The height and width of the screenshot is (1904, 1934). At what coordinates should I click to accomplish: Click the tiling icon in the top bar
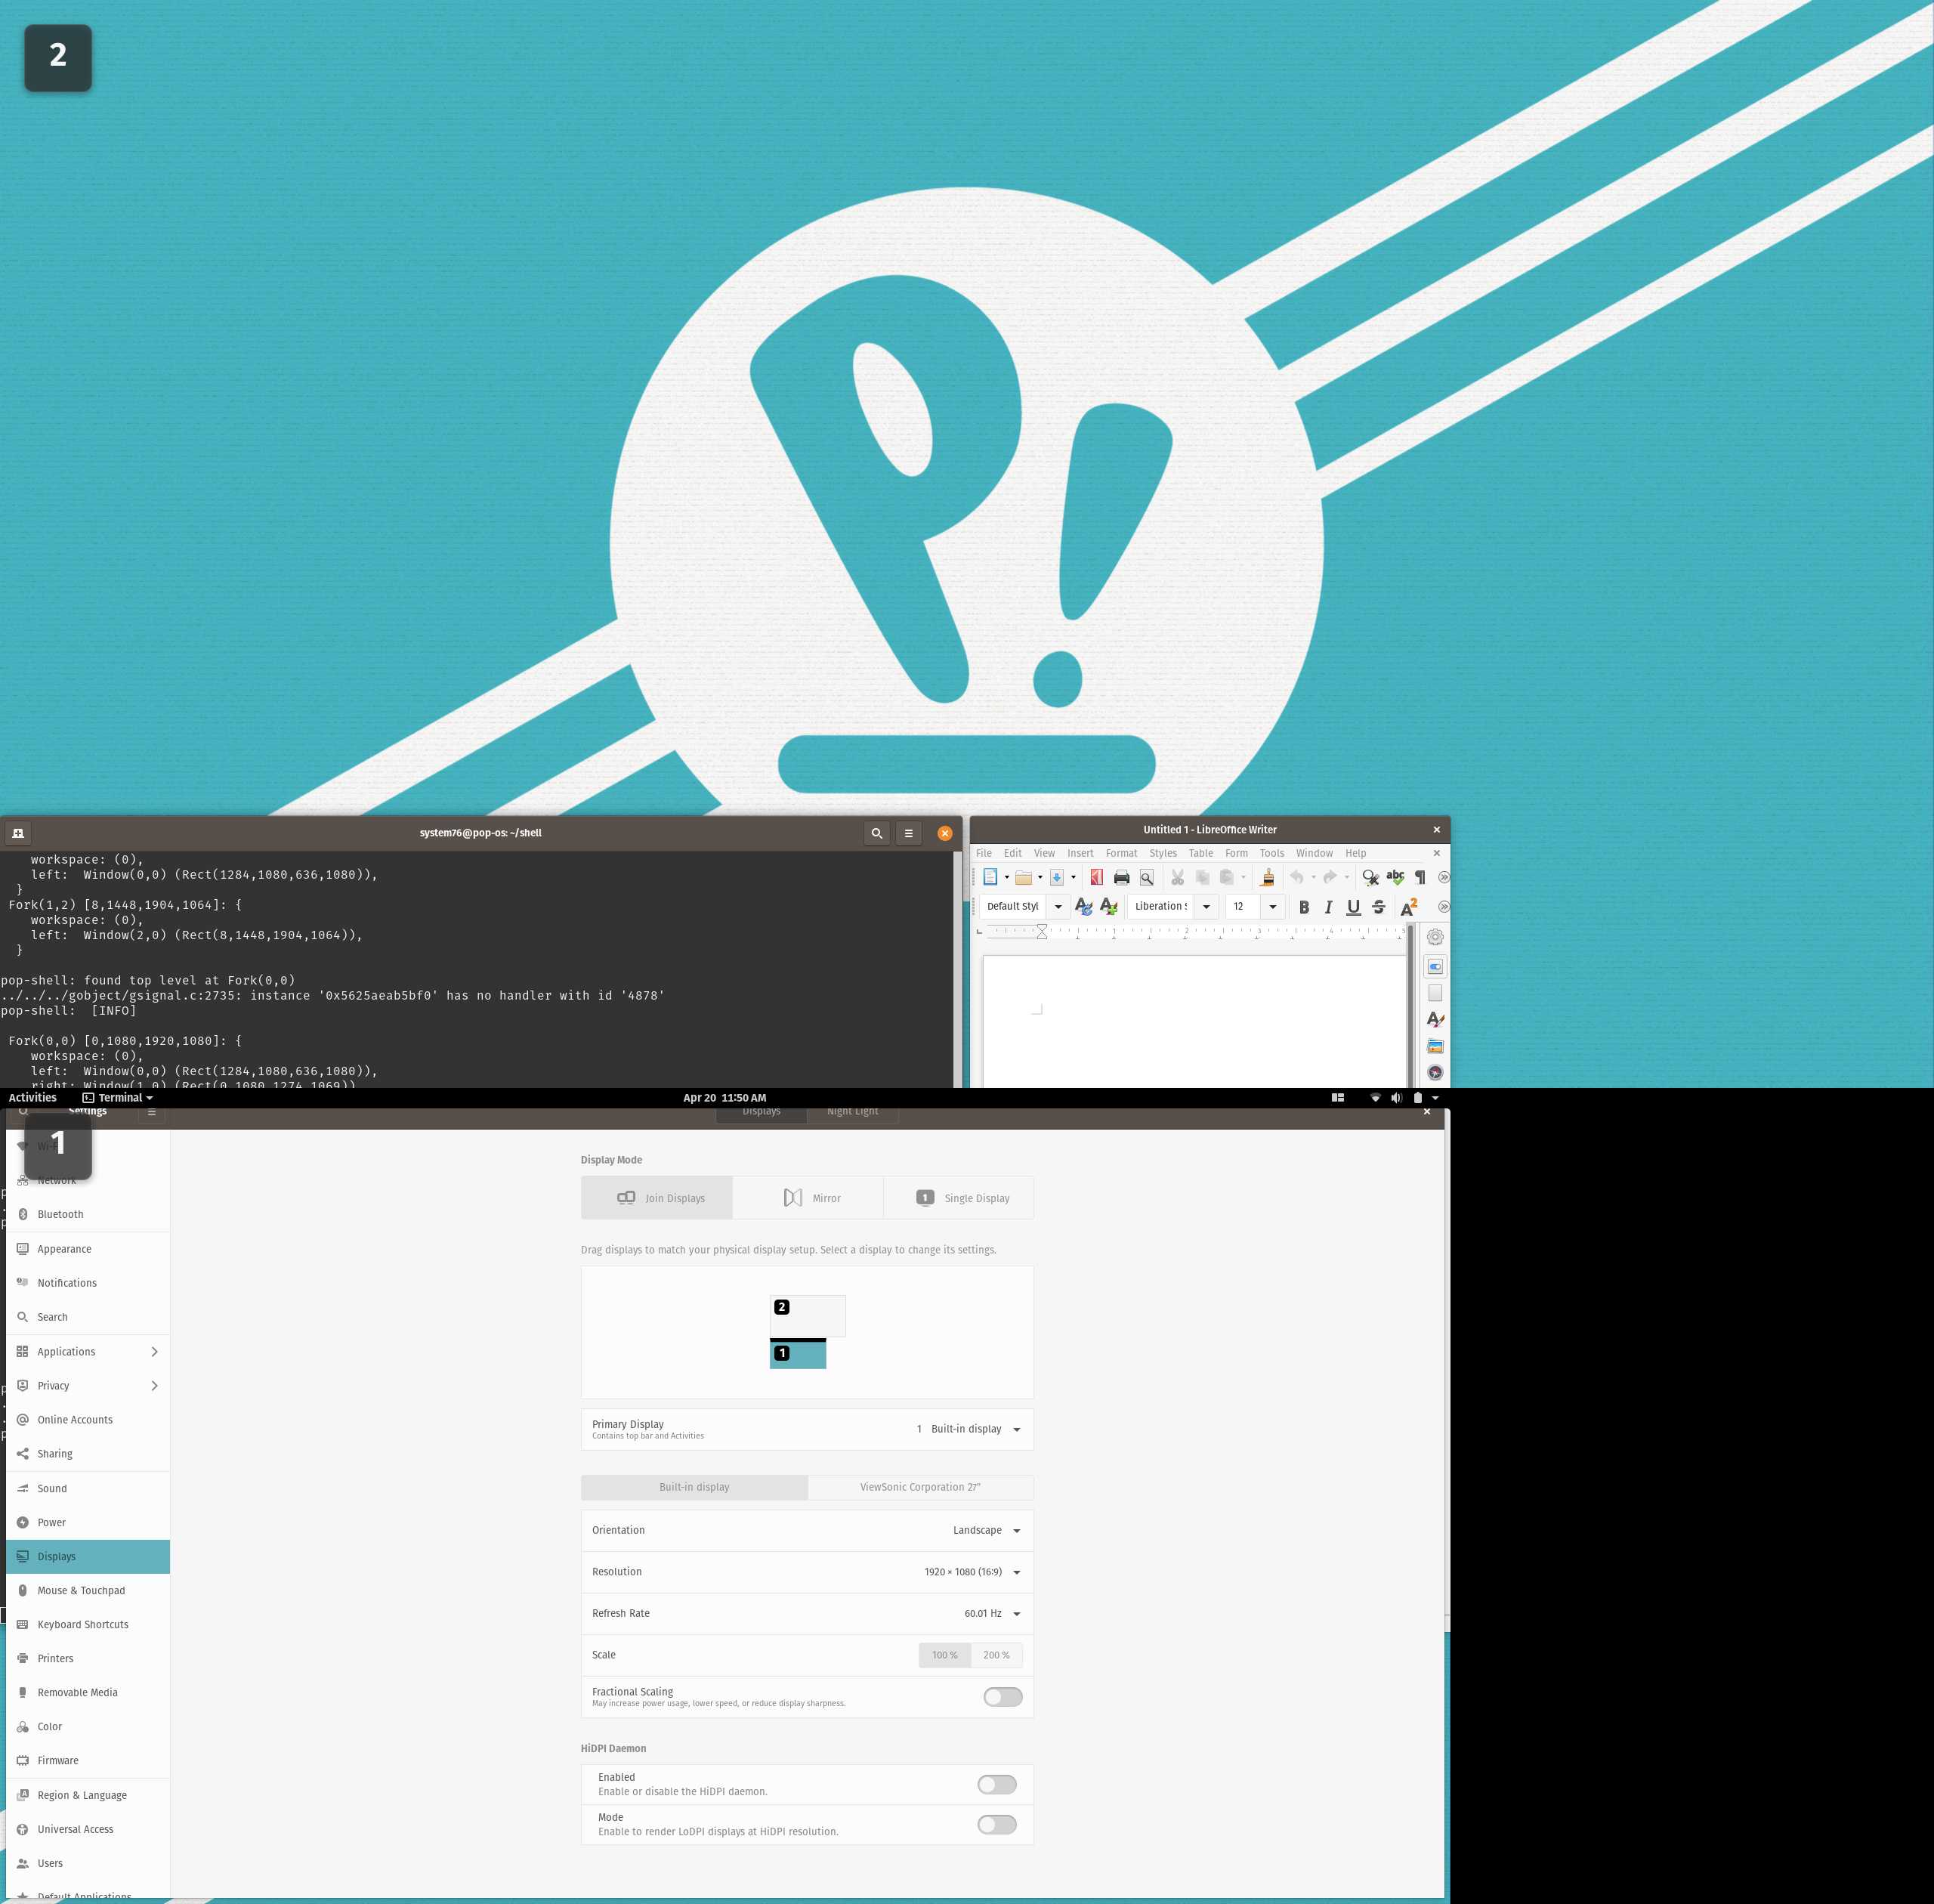pos(1338,1098)
